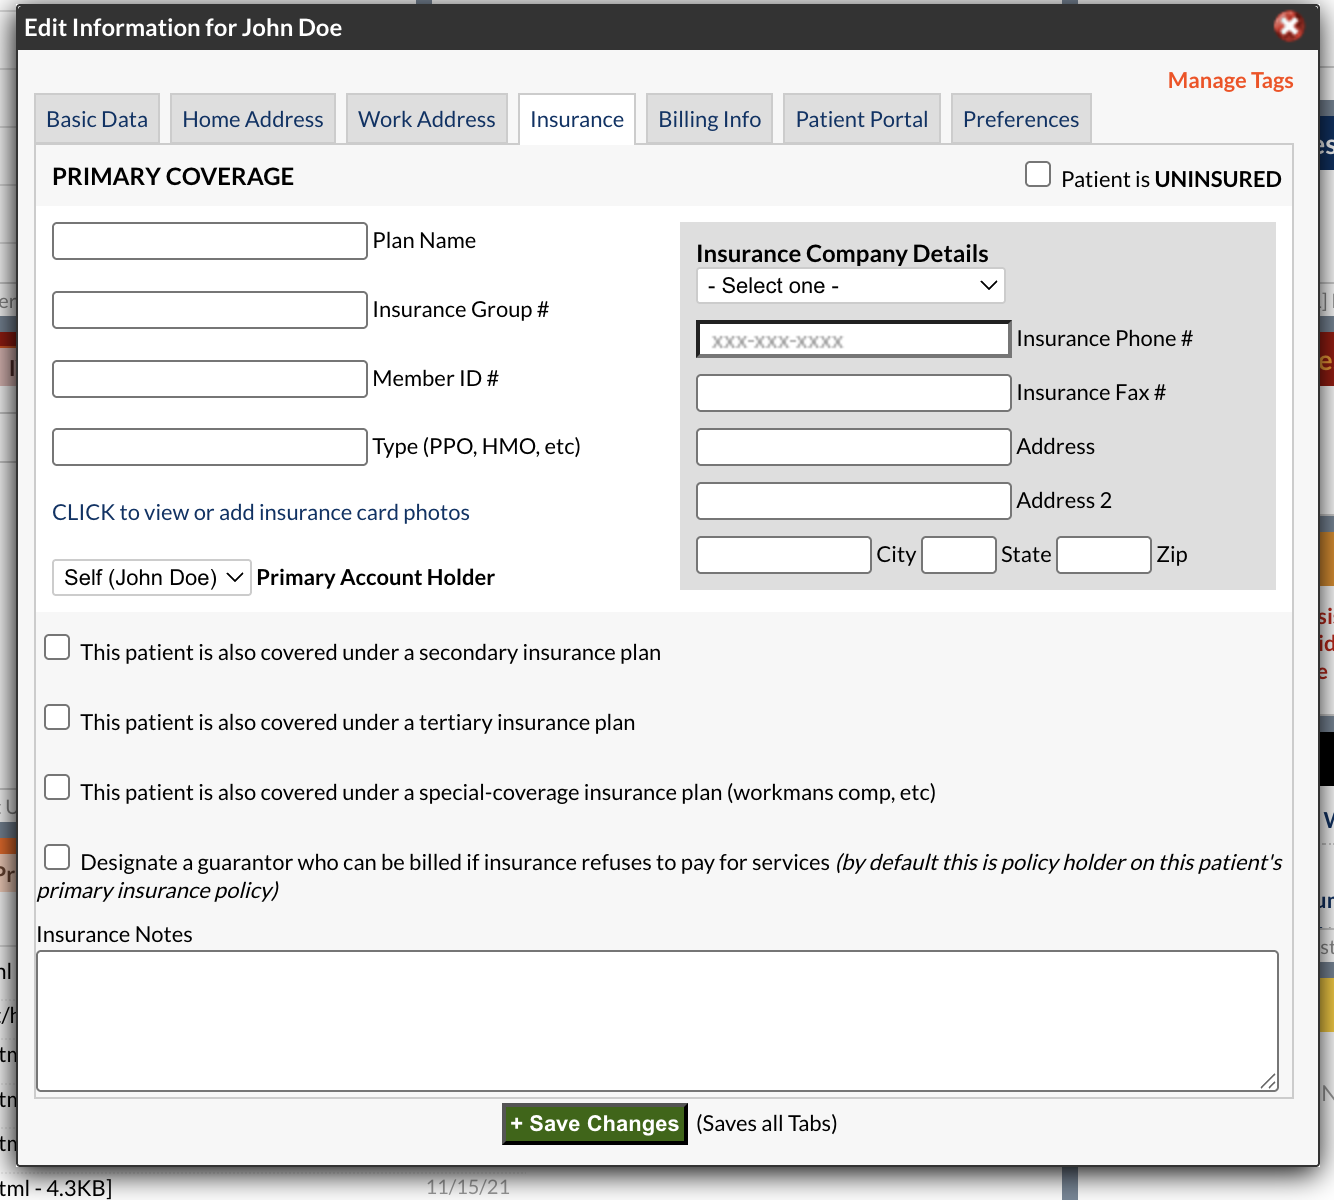Switch to the Home Address tab
Screen dimensions: 1334x1200
[253, 119]
